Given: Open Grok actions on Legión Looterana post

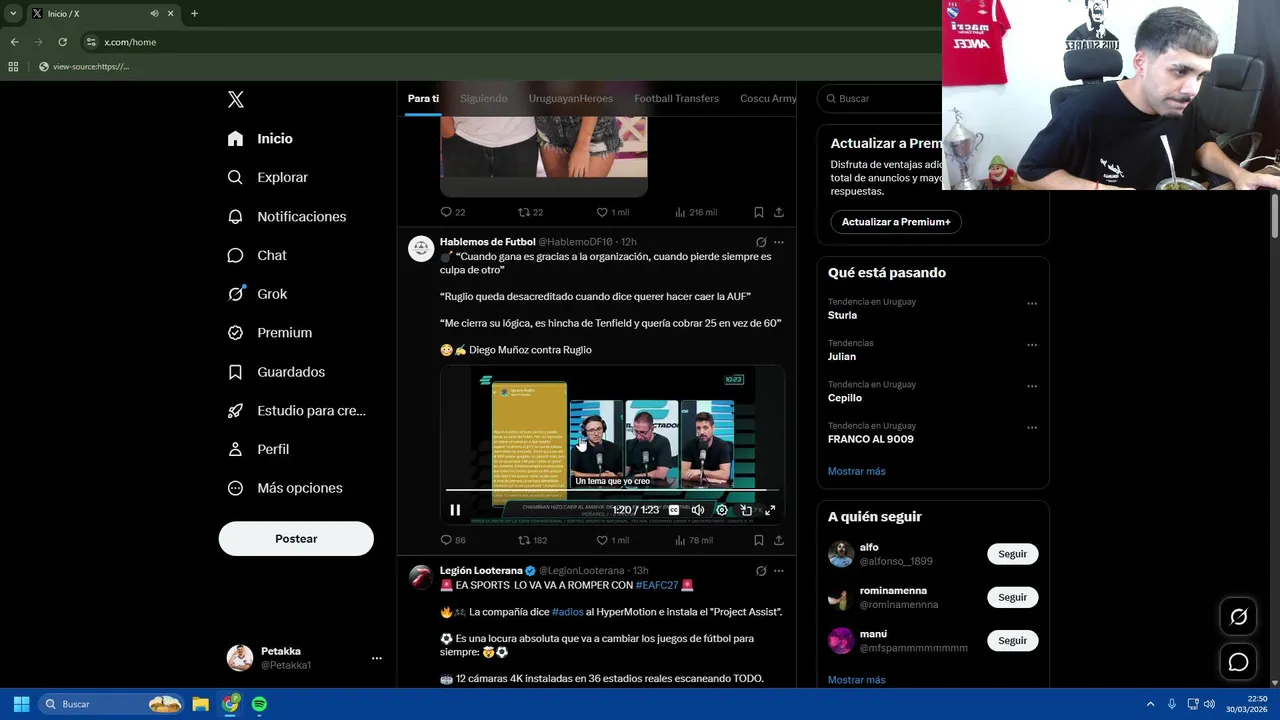Looking at the screenshot, I should point(761,571).
